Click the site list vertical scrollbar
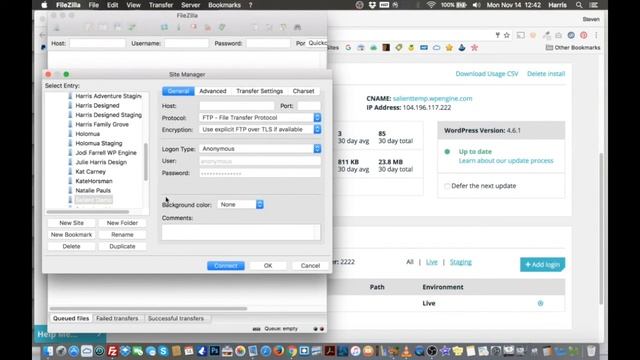Image resolution: width=640 pixels, height=360 pixels. 146,162
